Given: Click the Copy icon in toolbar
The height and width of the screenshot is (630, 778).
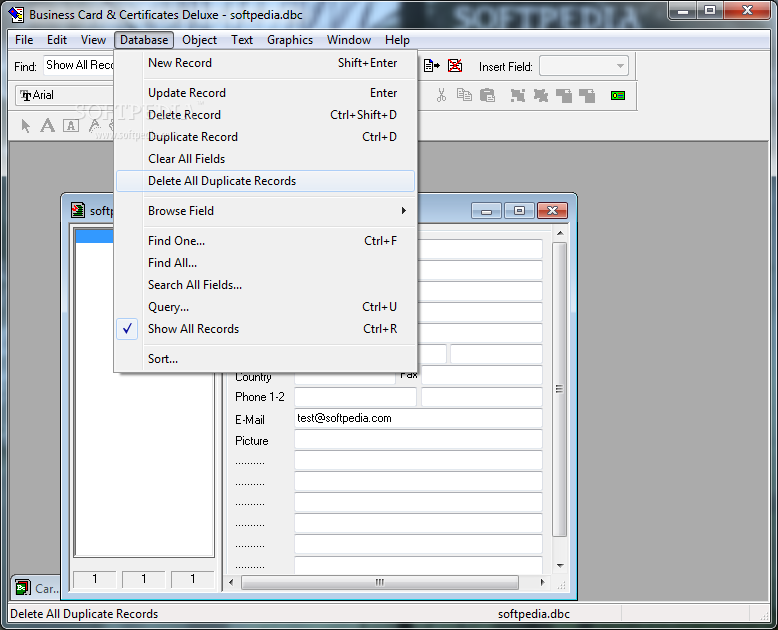Looking at the screenshot, I should (x=464, y=95).
